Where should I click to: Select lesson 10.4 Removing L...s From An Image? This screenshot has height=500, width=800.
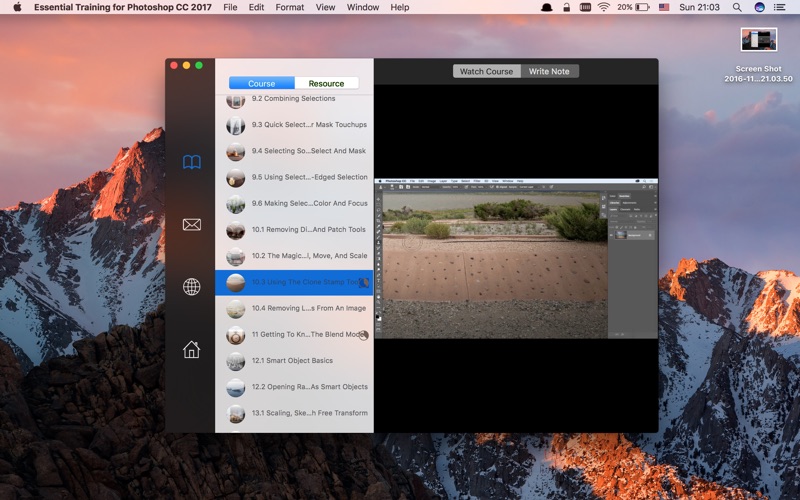point(294,308)
